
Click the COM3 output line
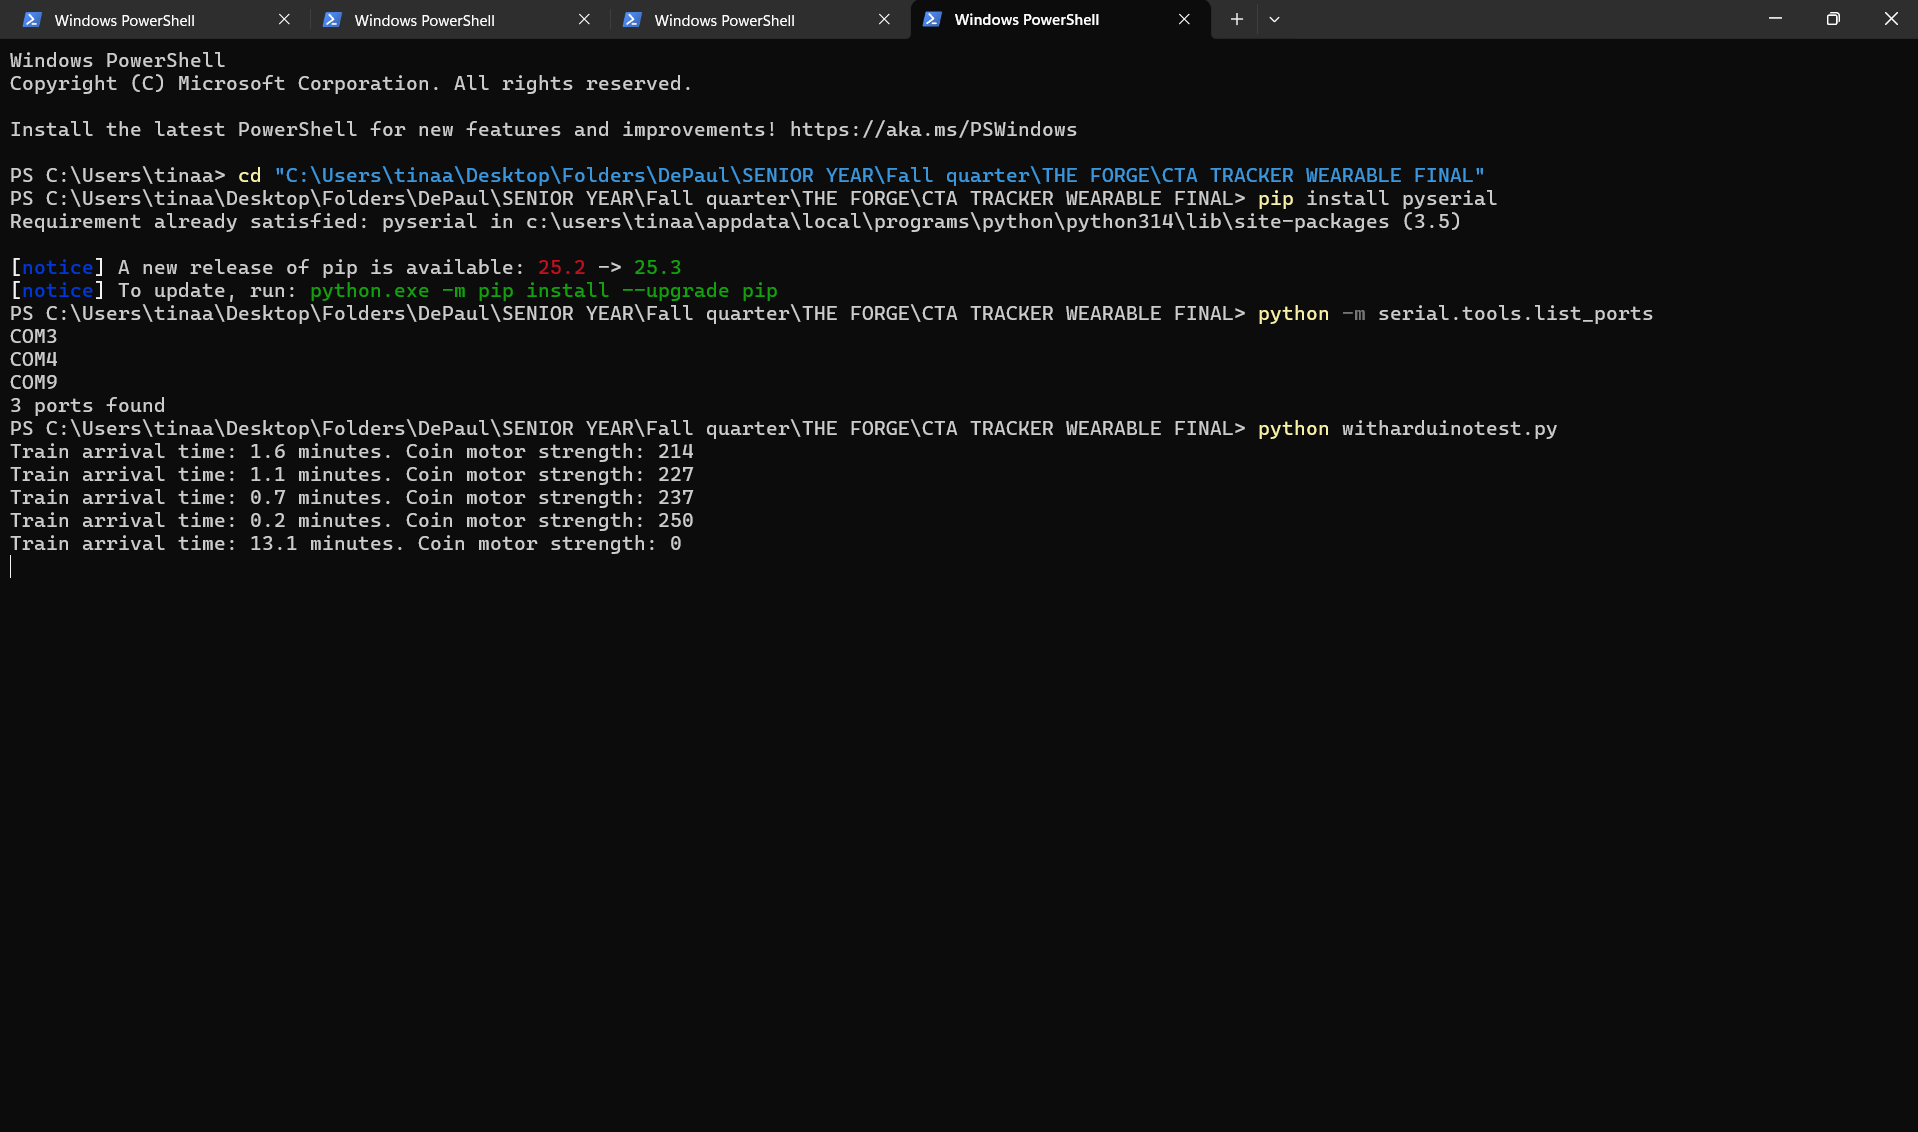point(33,336)
